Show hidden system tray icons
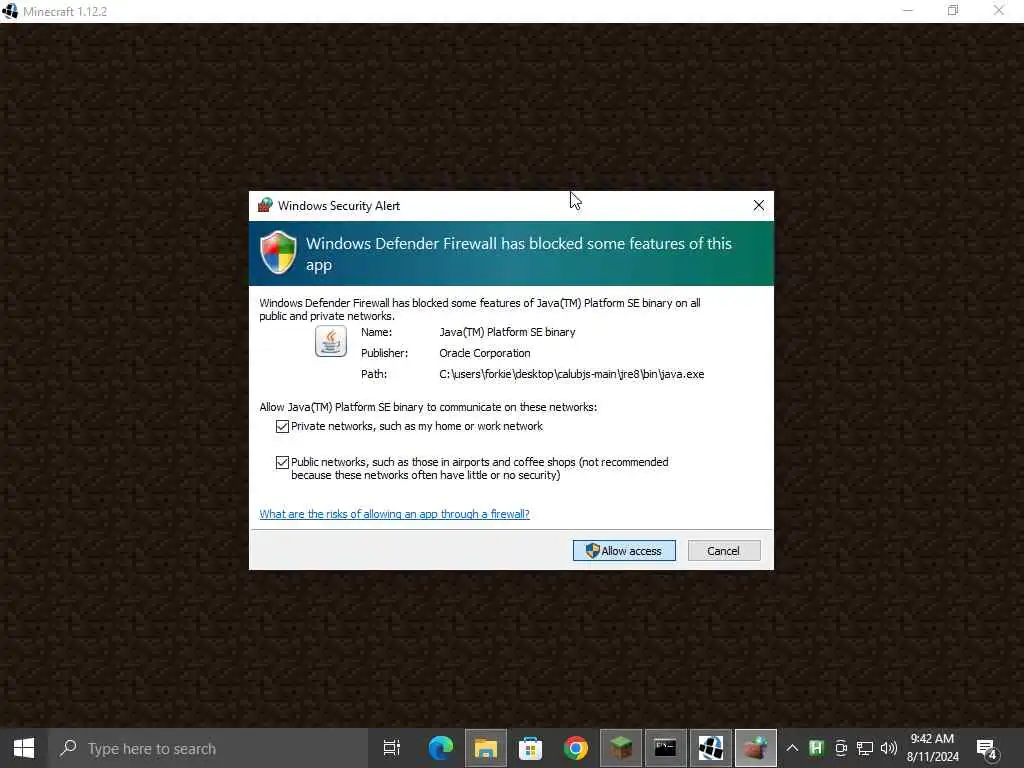Image resolution: width=1024 pixels, height=768 pixels. click(792, 748)
